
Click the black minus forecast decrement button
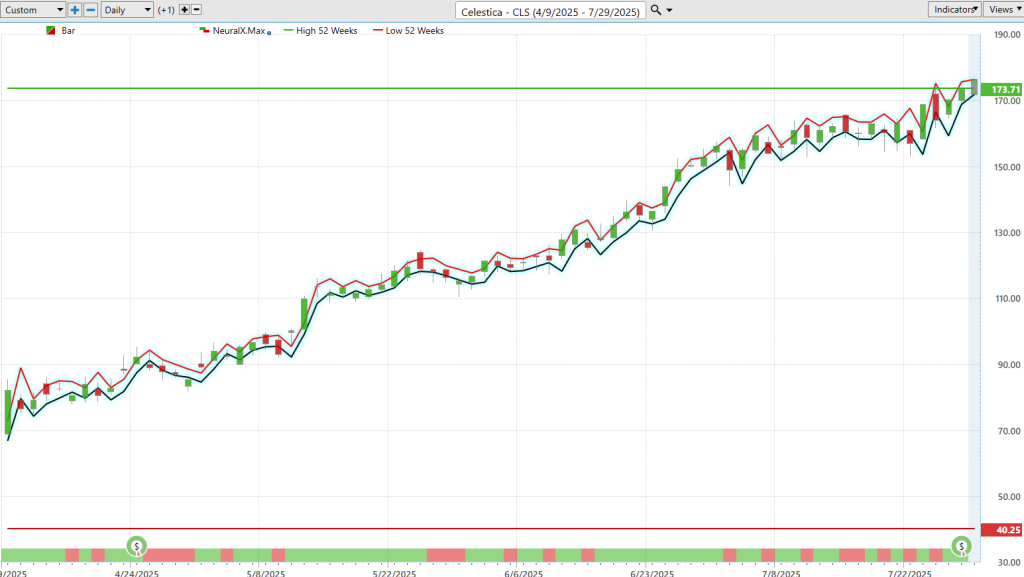(196, 10)
